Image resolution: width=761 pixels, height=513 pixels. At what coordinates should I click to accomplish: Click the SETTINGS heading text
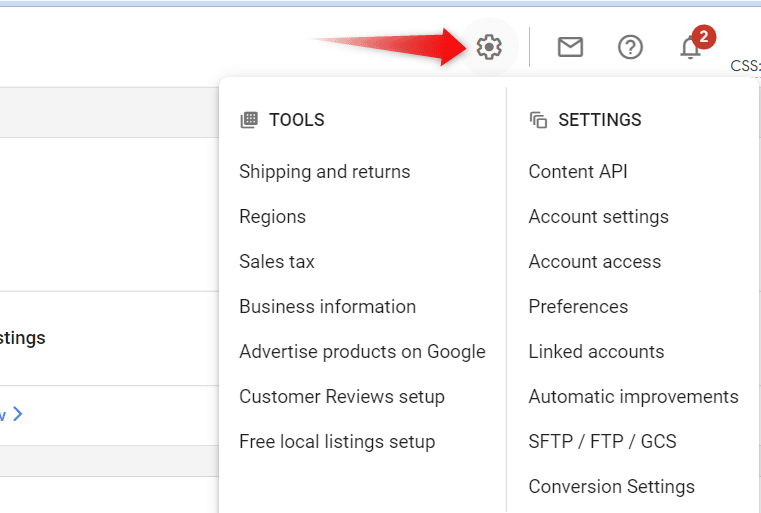(x=600, y=120)
